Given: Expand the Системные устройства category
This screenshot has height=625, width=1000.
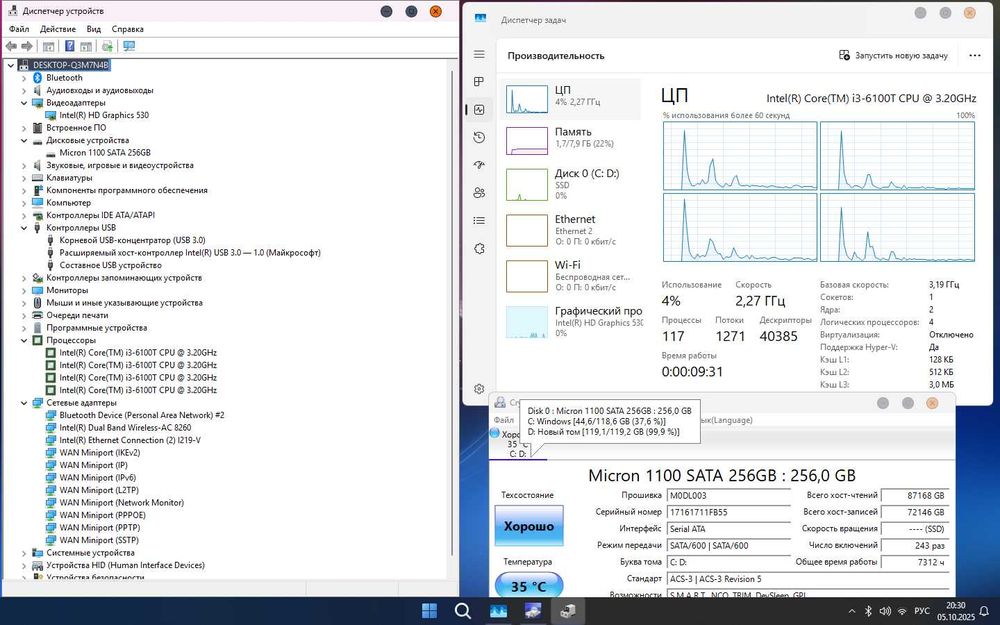Looking at the screenshot, I should pos(24,553).
